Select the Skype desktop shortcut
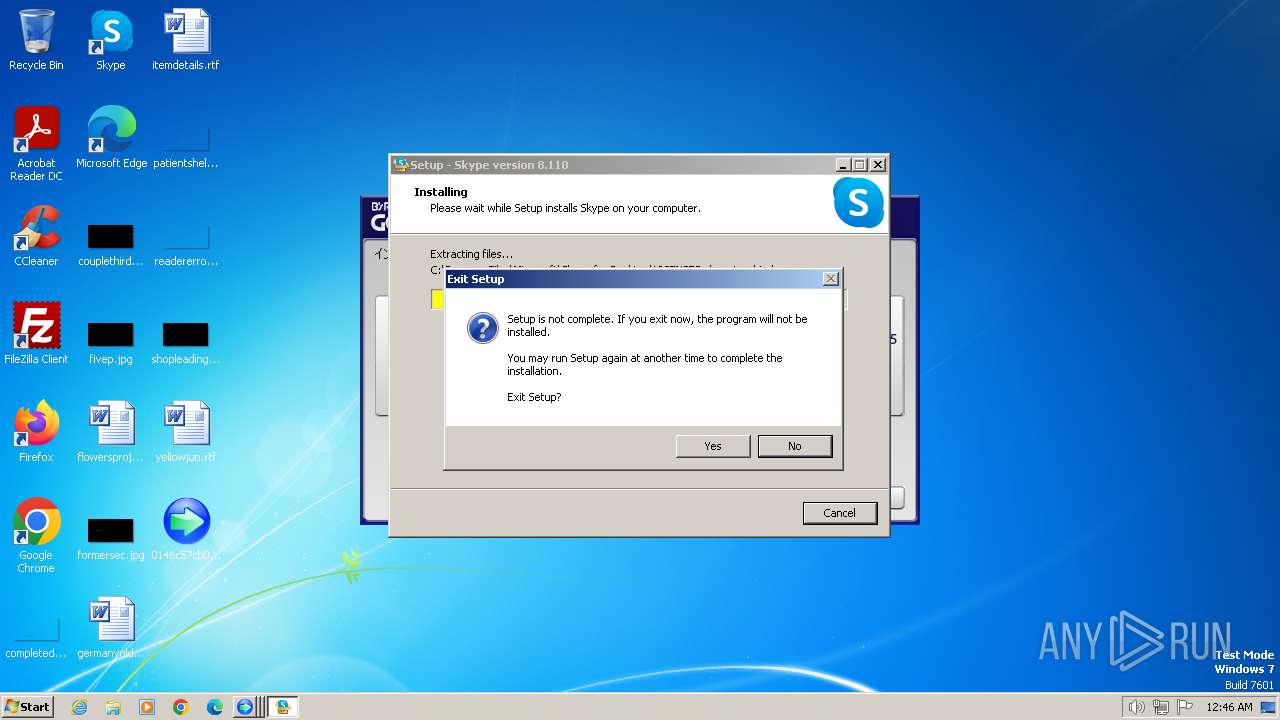The image size is (1280, 720). (110, 41)
